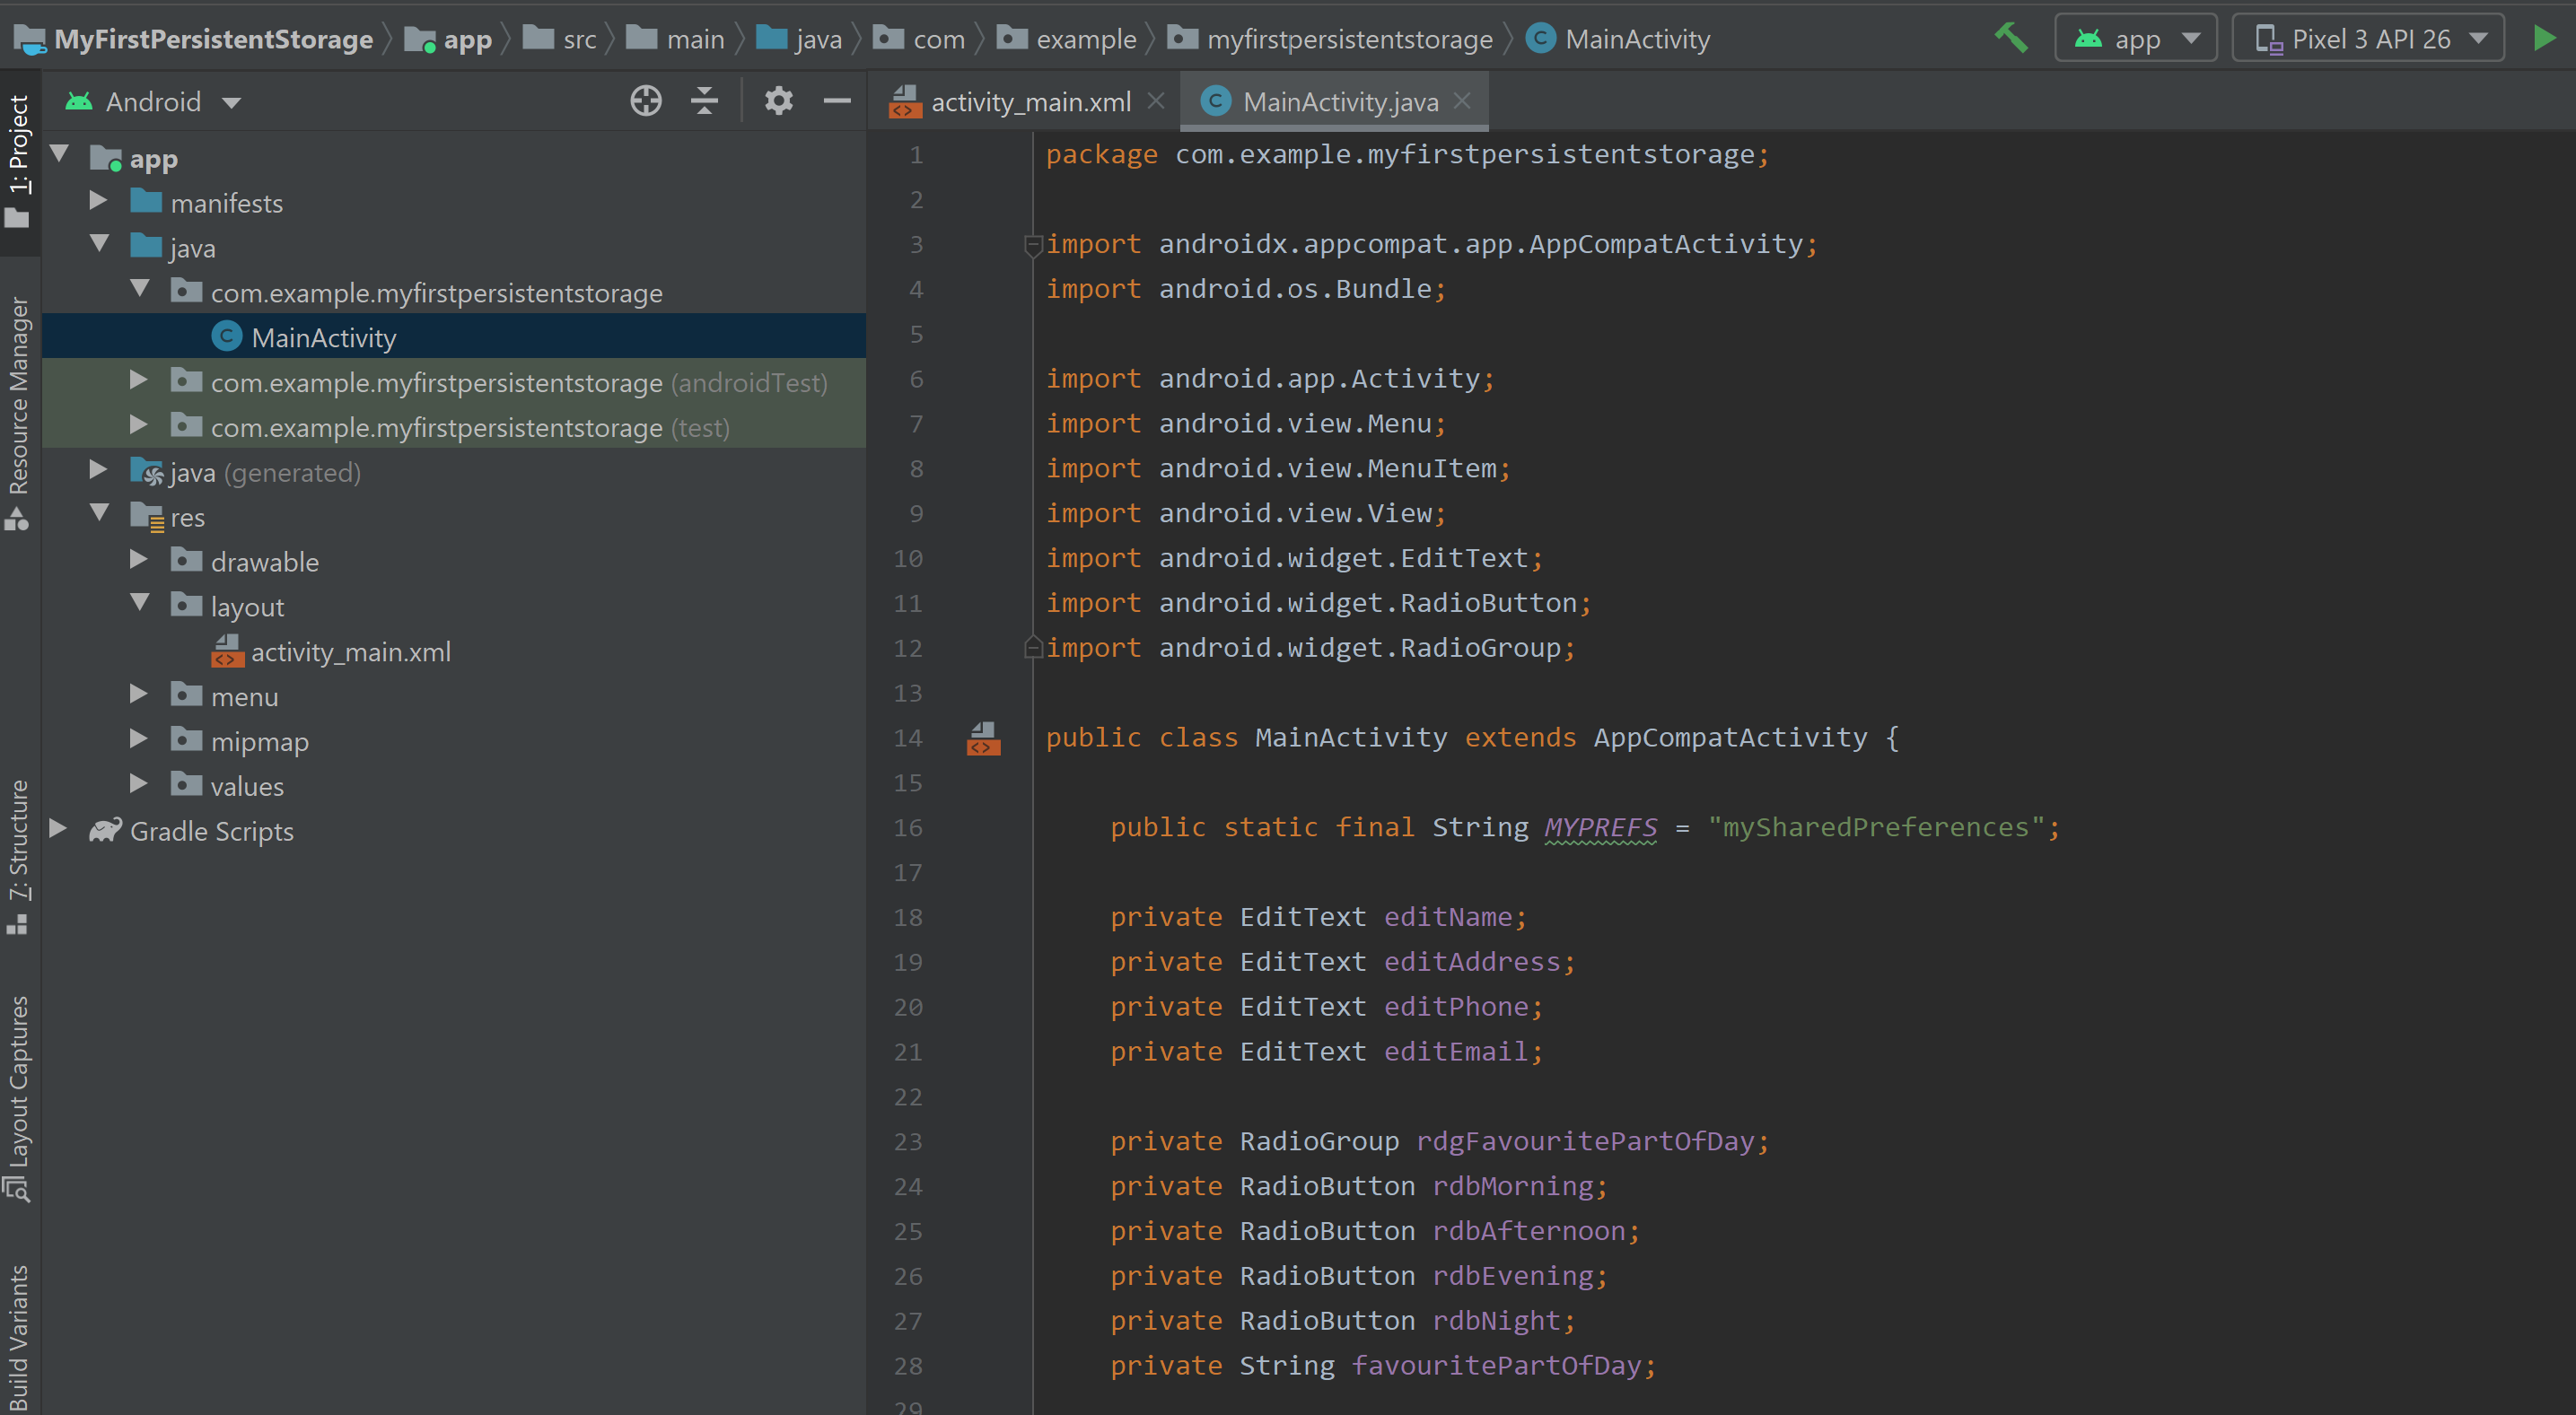Click the MainActivity class icon in the project tree
Screen dimensions: 2576x1415
tap(227, 336)
